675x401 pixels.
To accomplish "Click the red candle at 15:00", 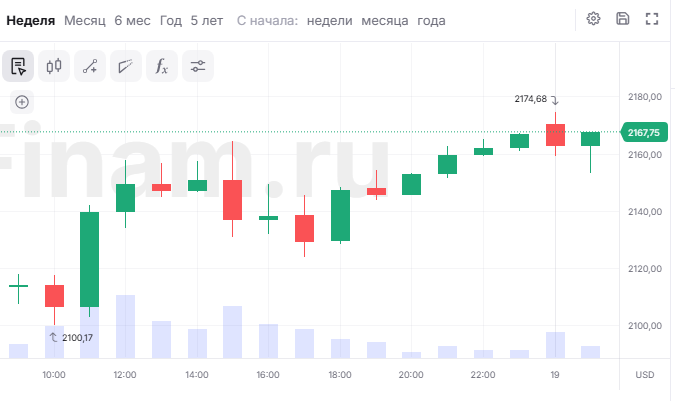I will [232, 200].
